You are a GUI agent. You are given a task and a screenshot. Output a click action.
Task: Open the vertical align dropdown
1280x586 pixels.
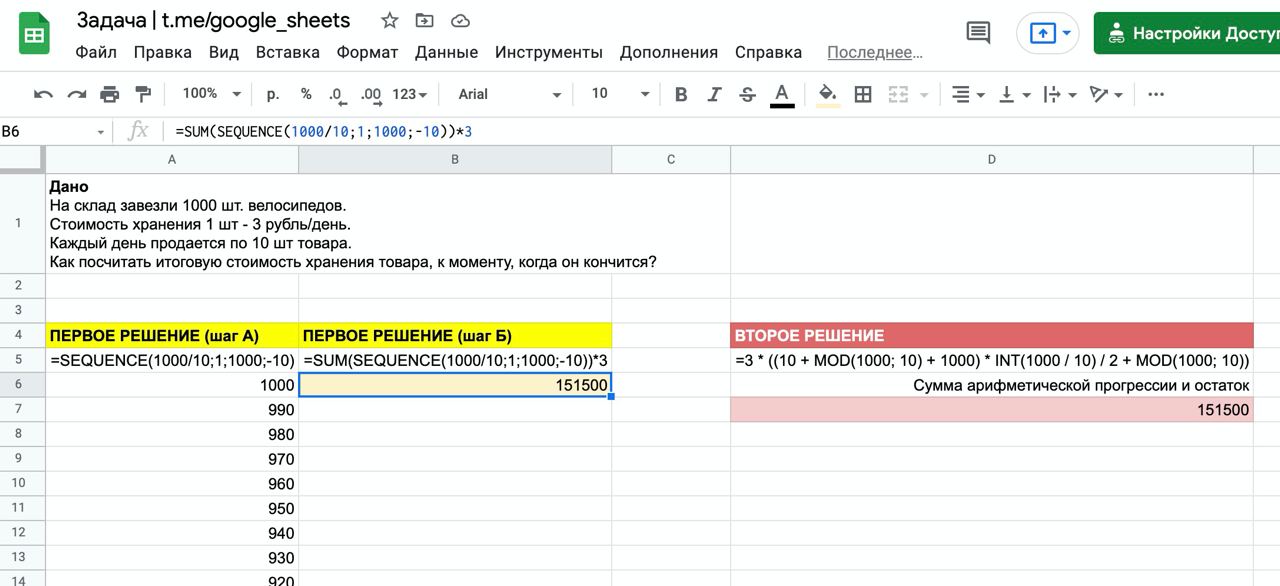click(1014, 94)
